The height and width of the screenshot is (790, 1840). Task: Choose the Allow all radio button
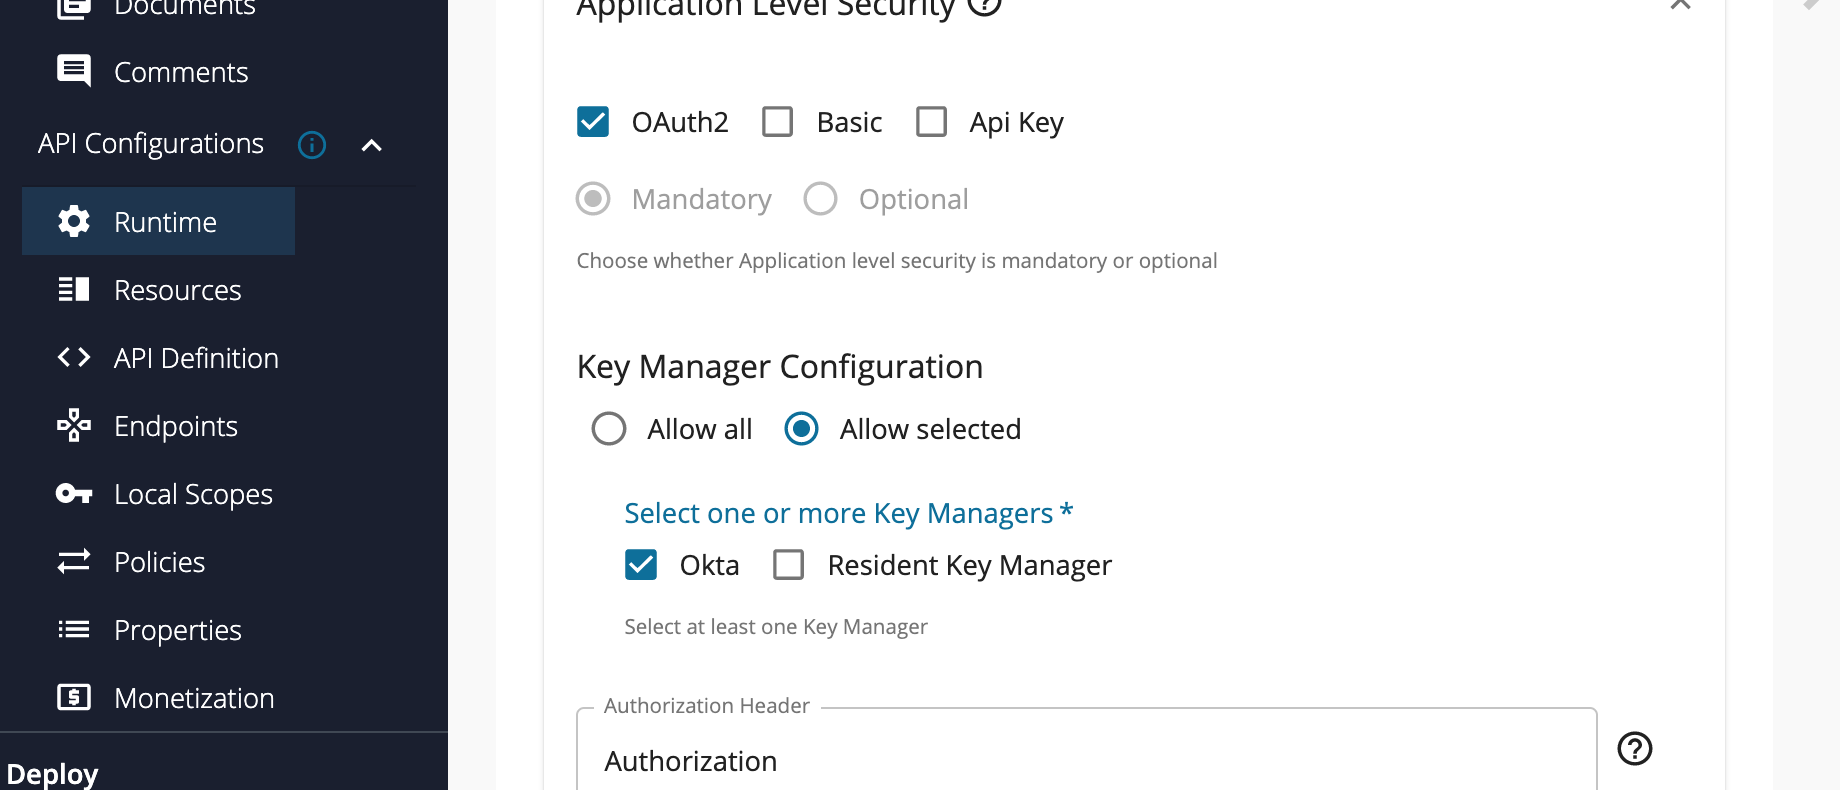(x=609, y=428)
